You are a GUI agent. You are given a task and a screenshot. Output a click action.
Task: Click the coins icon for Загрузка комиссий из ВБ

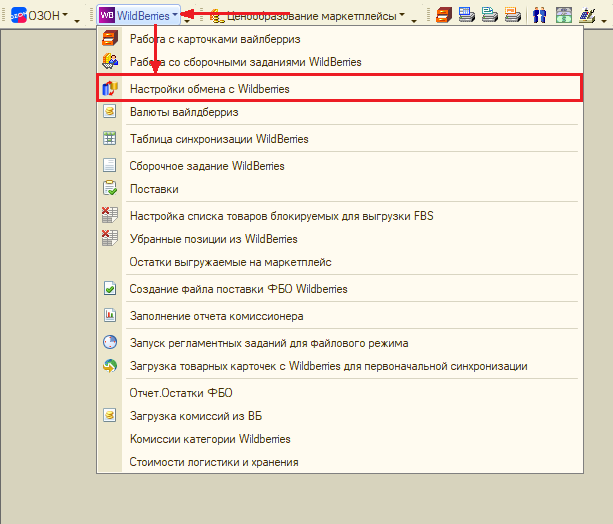point(110,415)
